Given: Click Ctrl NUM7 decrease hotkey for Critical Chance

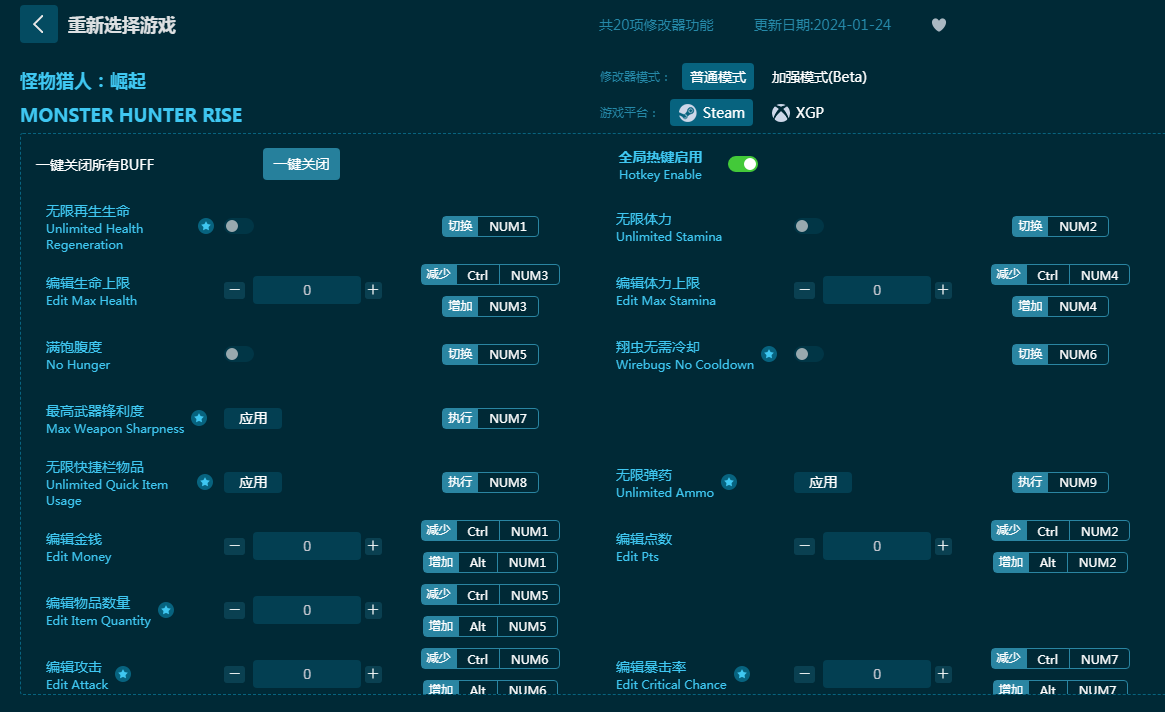Looking at the screenshot, I should pyautogui.click(x=1060, y=659).
